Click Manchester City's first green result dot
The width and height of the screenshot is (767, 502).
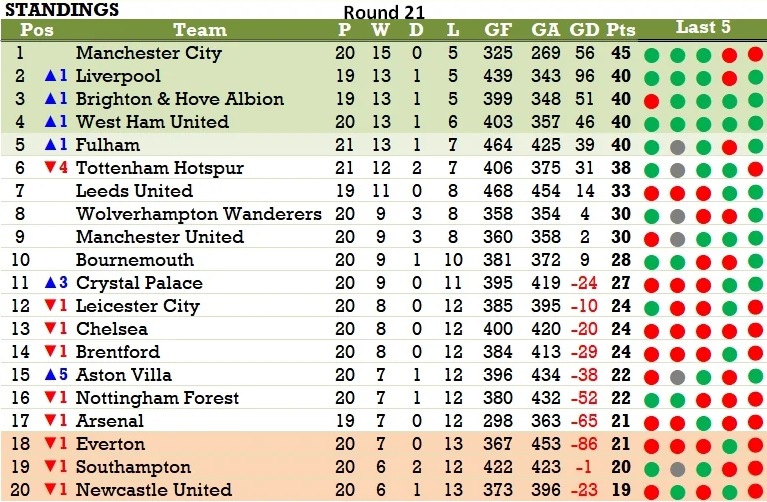(652, 55)
